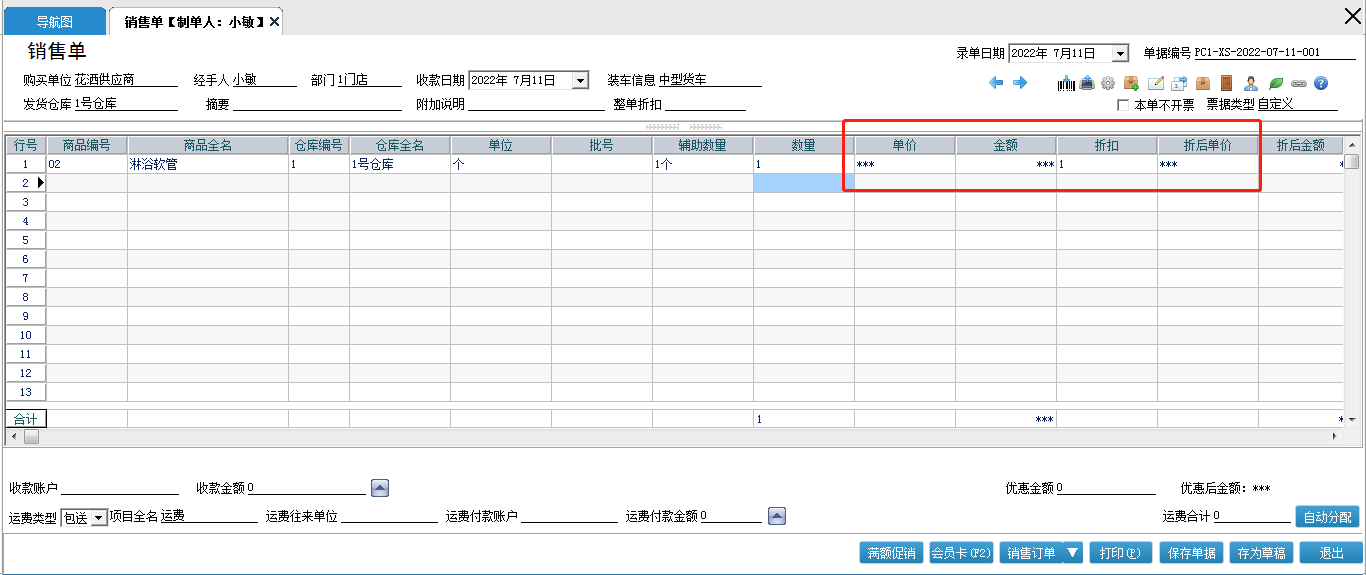1366x575 pixels.
Task: Click the empty 运费付款账户 input field
Action: [569, 516]
